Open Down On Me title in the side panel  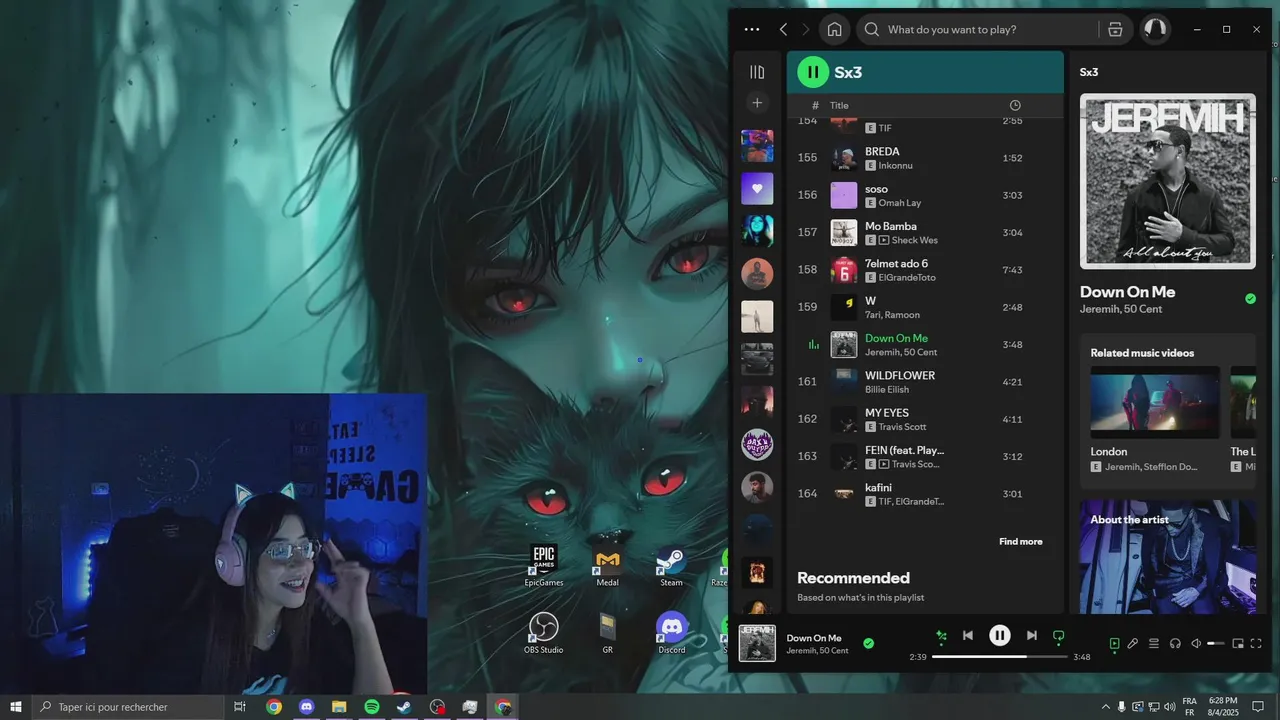1127,292
